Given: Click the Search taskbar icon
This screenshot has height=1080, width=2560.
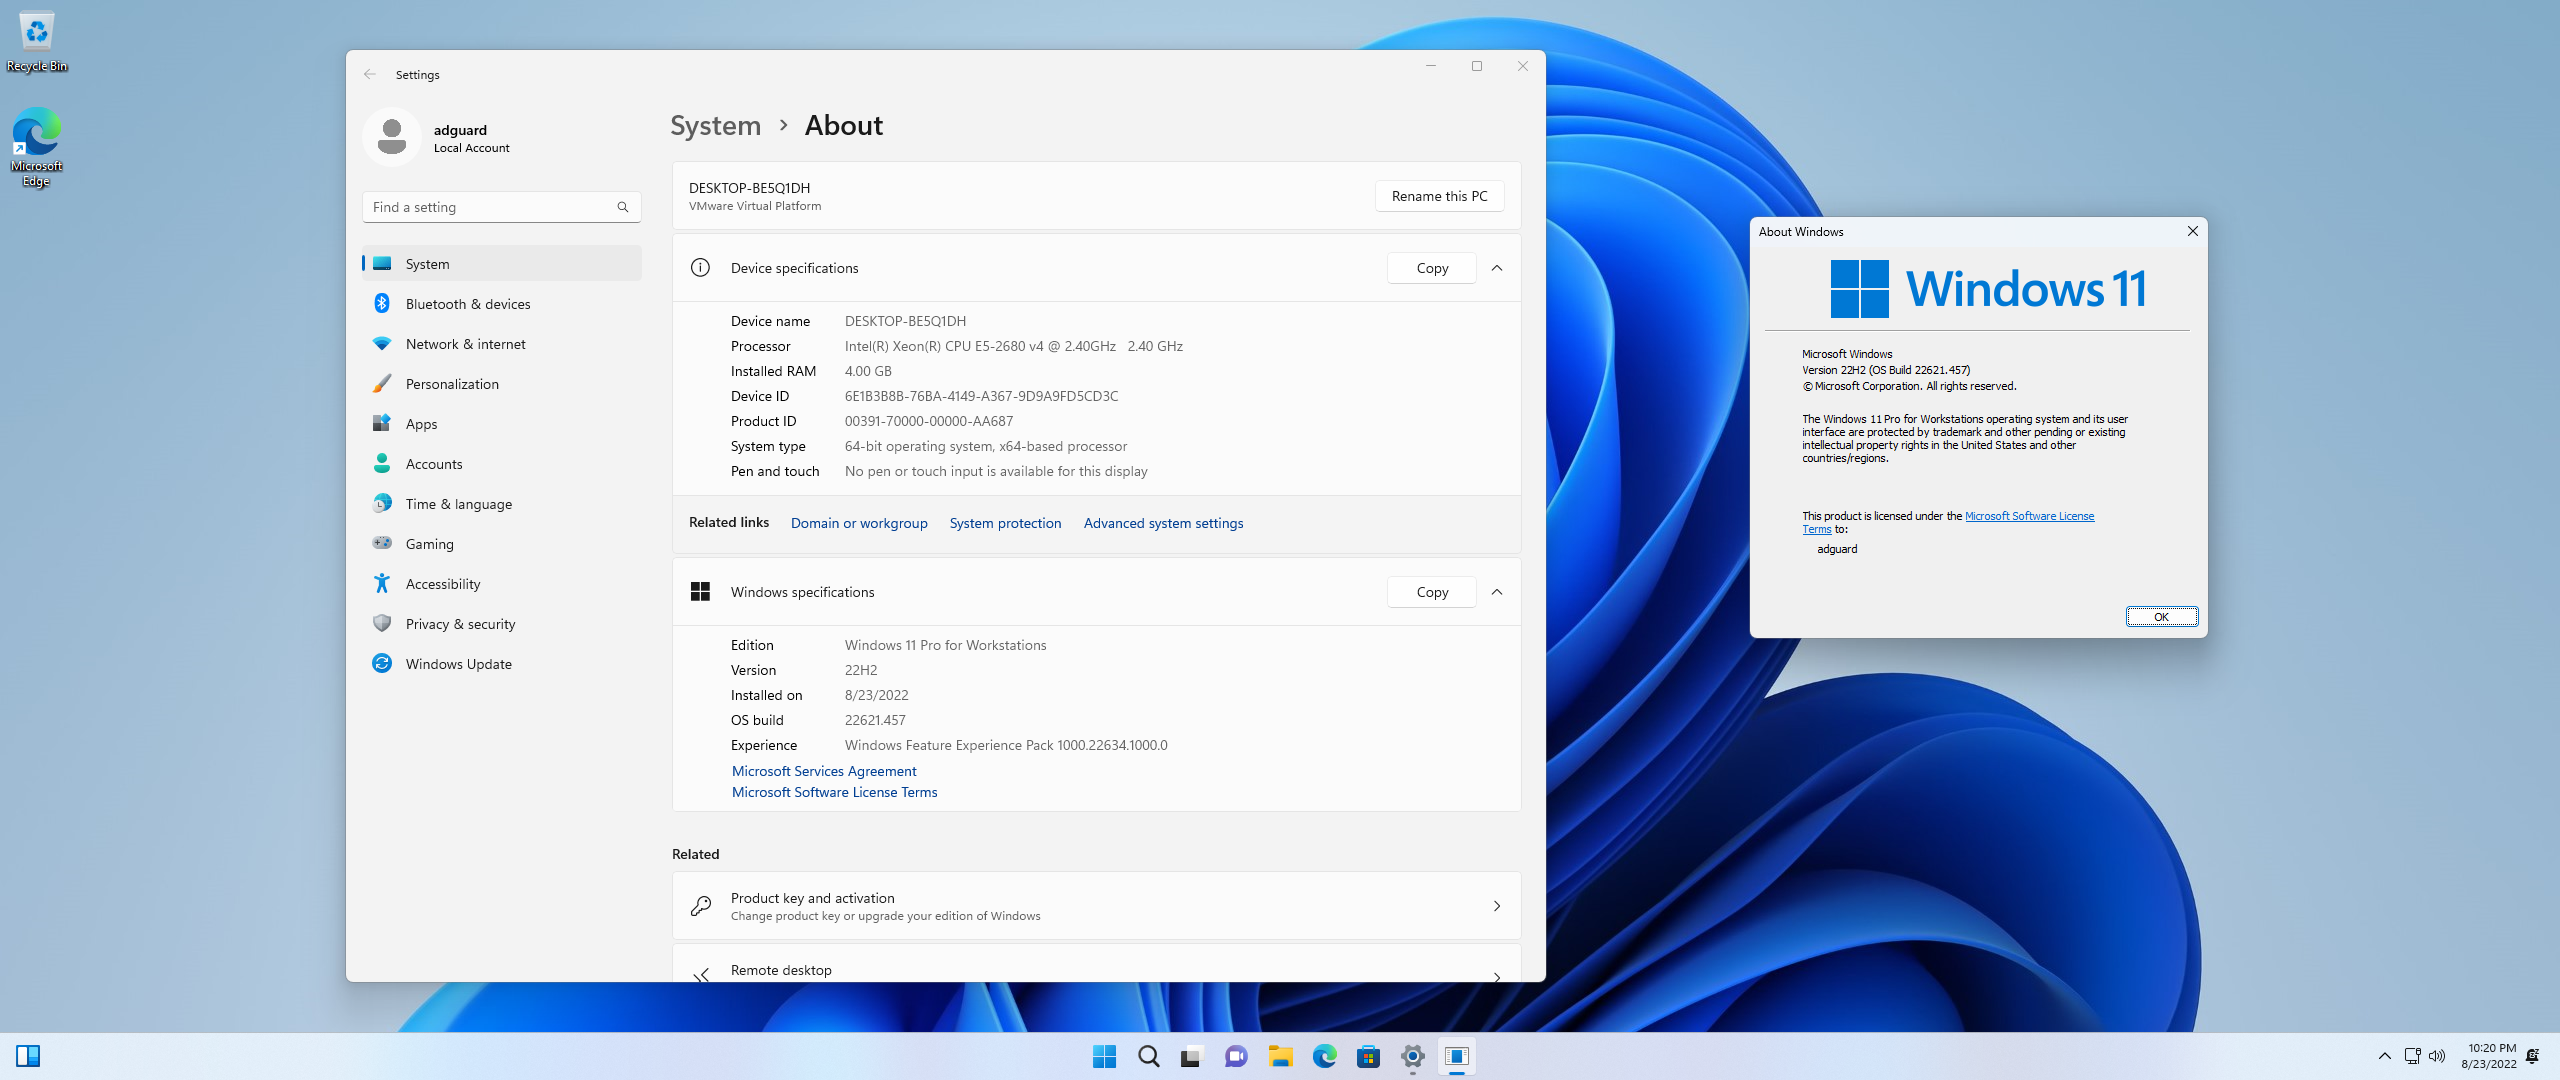Looking at the screenshot, I should (x=1146, y=1056).
